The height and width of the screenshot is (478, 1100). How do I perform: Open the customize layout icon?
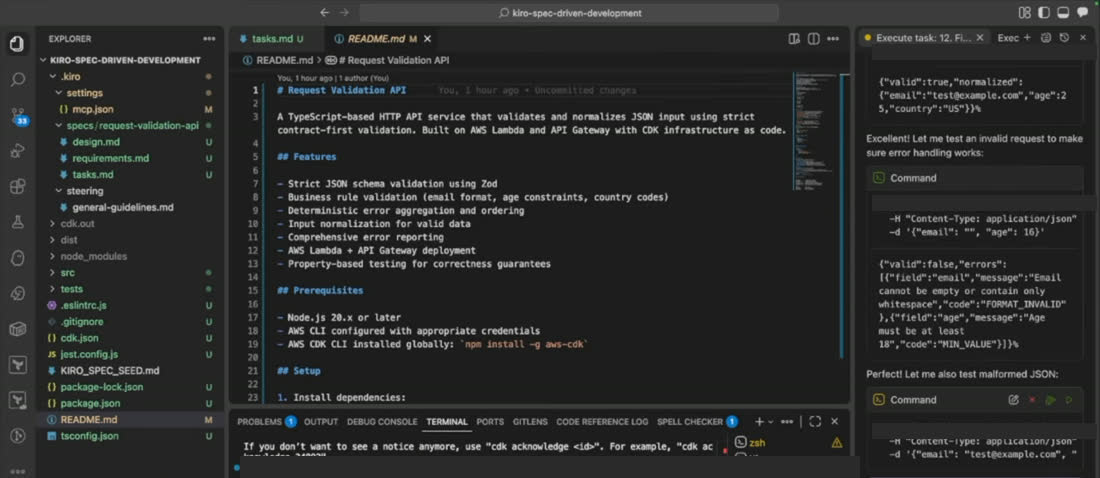[1024, 13]
